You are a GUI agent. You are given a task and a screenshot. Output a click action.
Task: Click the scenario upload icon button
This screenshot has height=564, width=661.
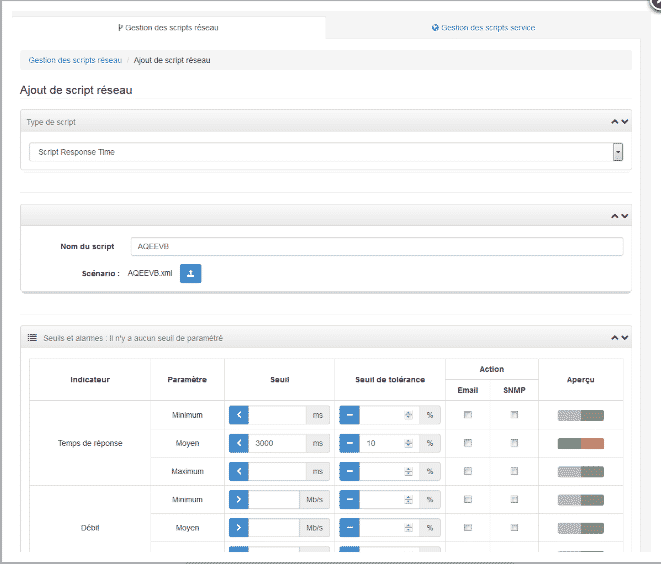coord(191,272)
